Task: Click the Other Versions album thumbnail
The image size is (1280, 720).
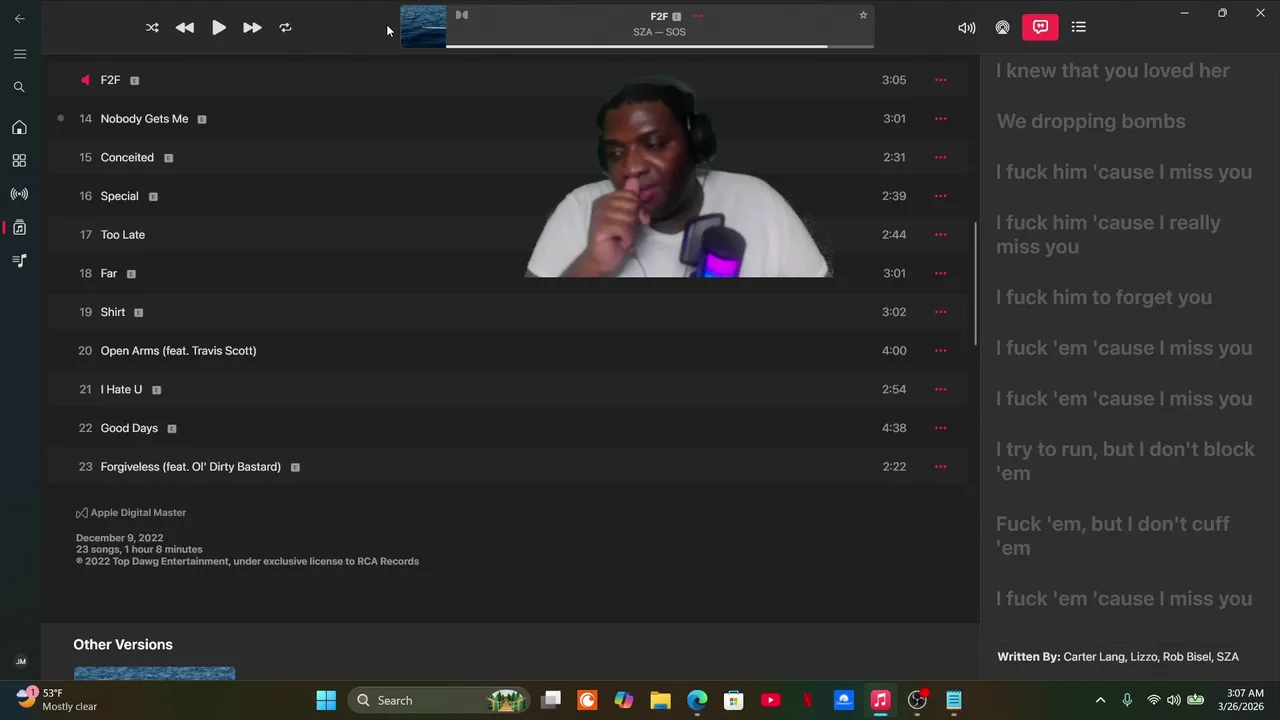Action: click(x=154, y=673)
